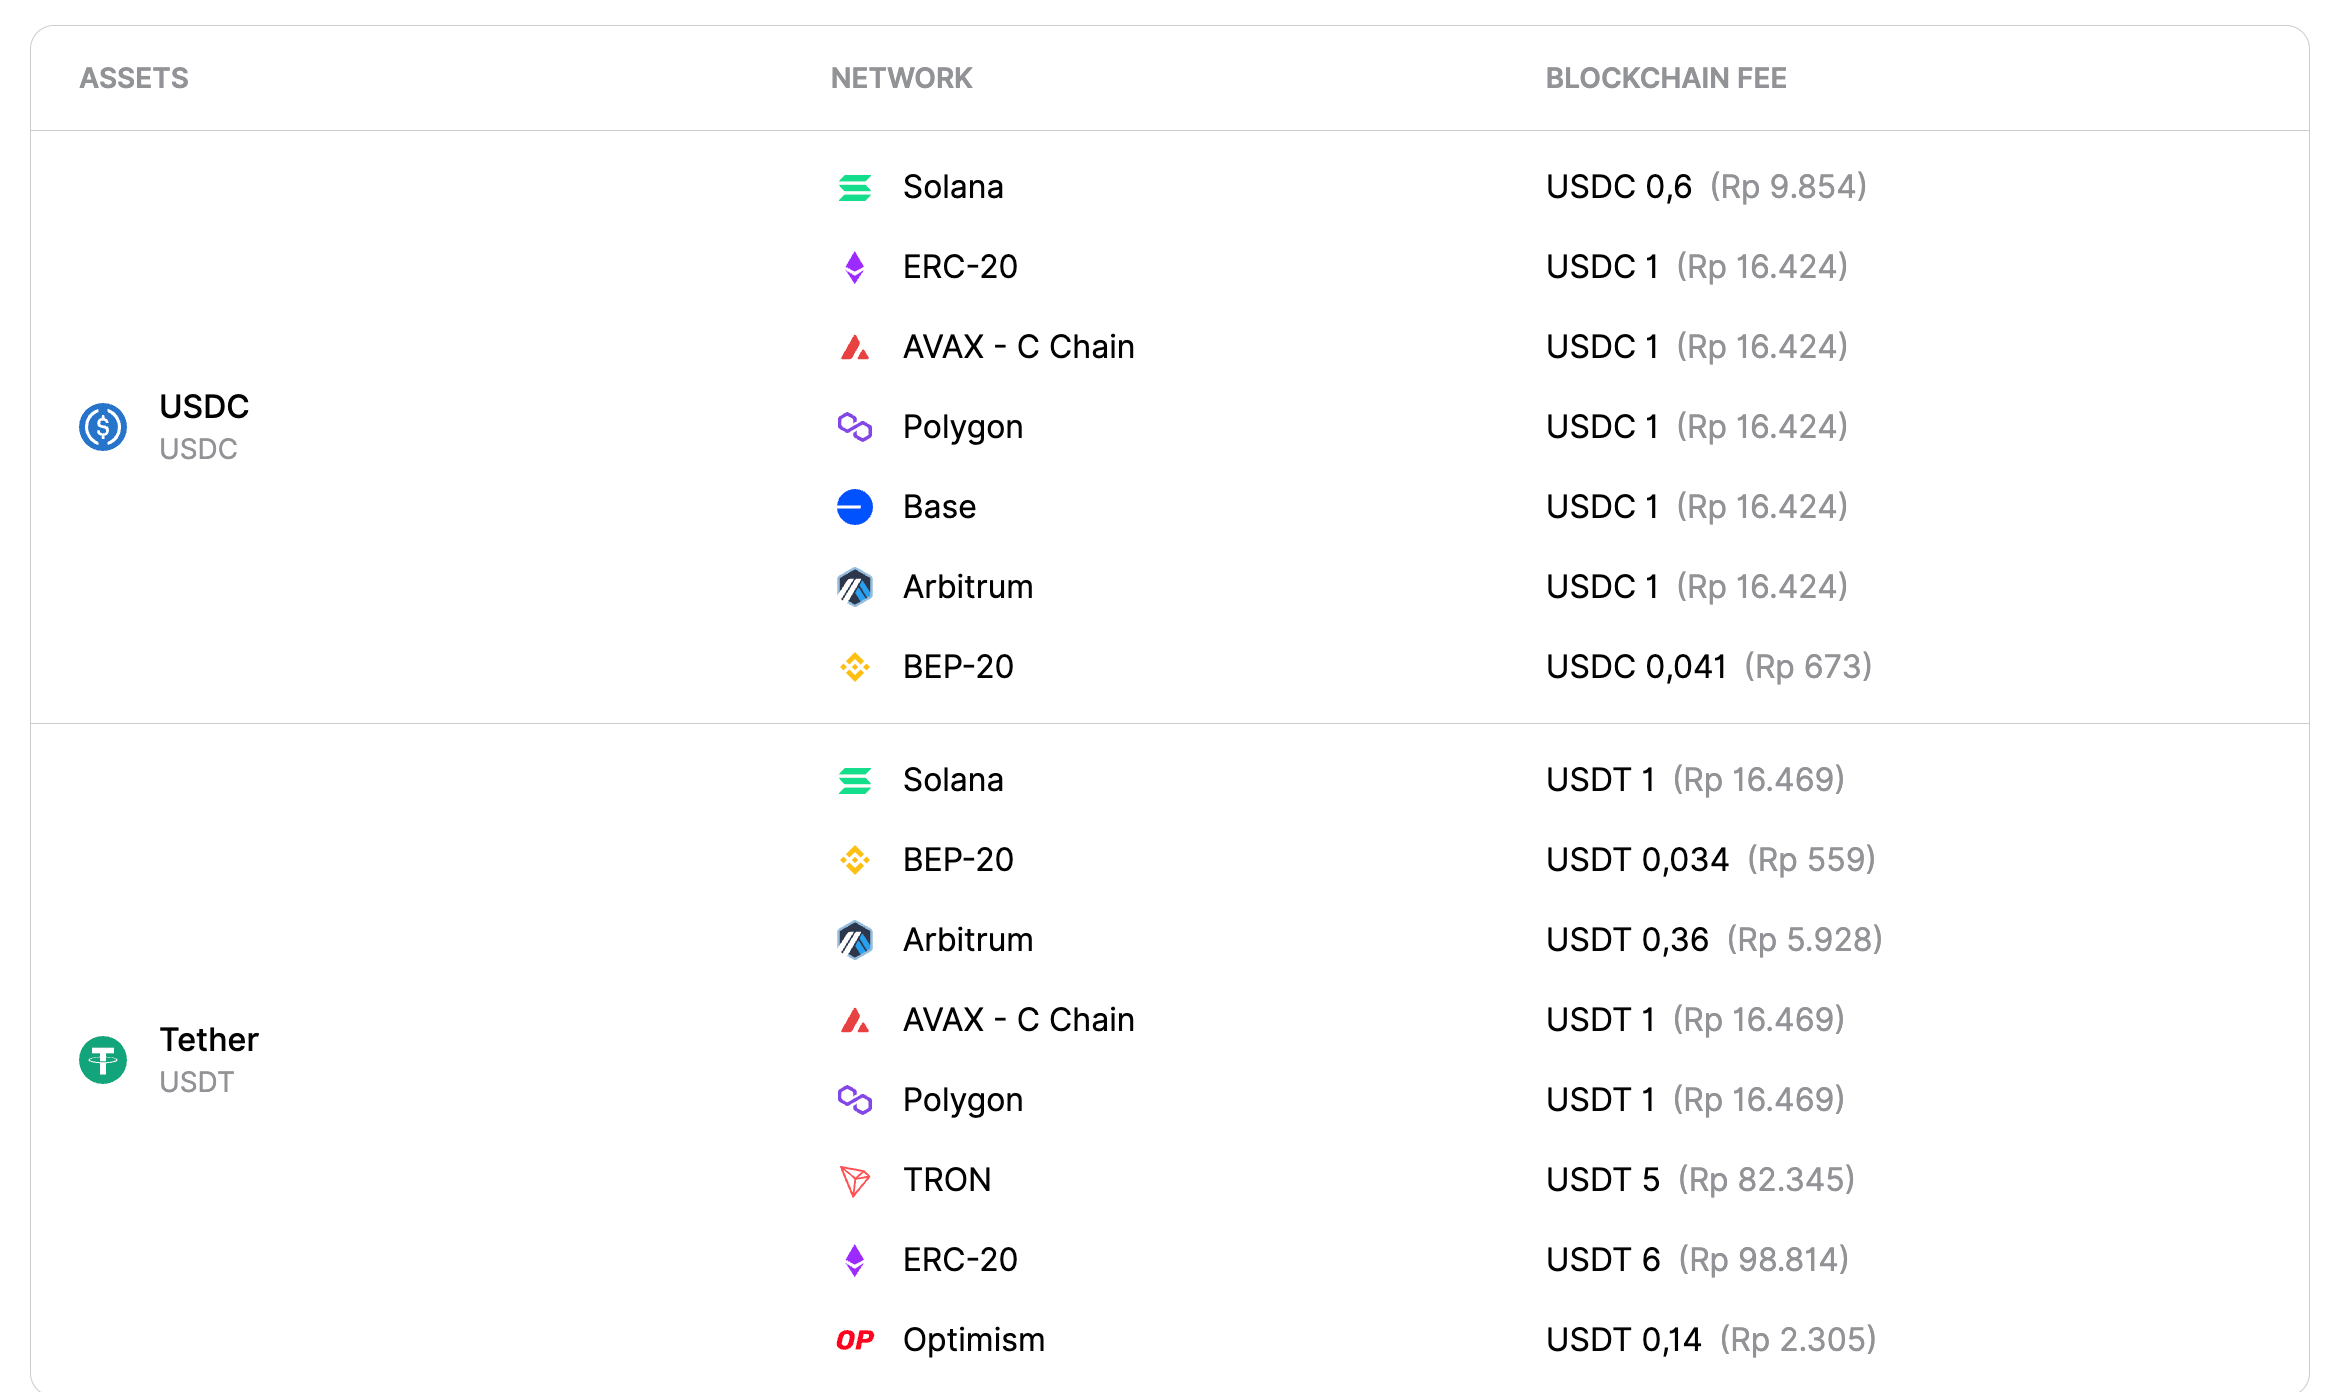Click the Polygon icon in Tether section
The height and width of the screenshot is (1392, 2334).
(855, 1100)
